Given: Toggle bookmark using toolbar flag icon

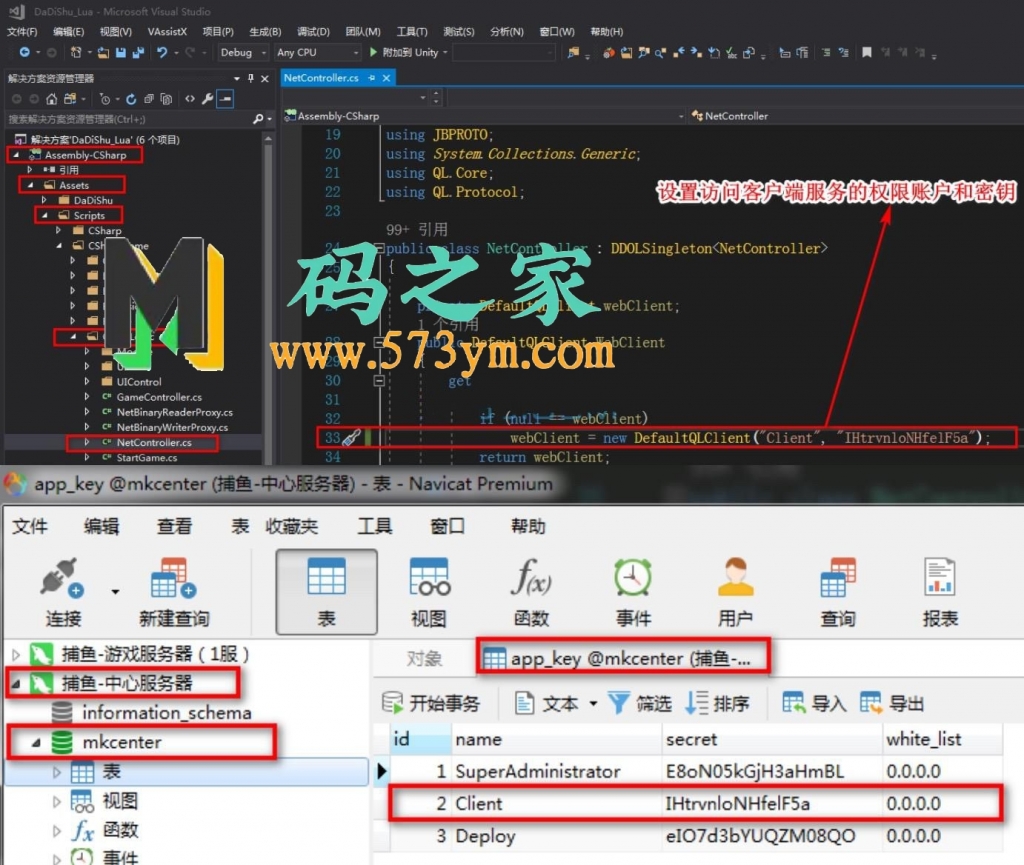Looking at the screenshot, I should click(x=867, y=52).
